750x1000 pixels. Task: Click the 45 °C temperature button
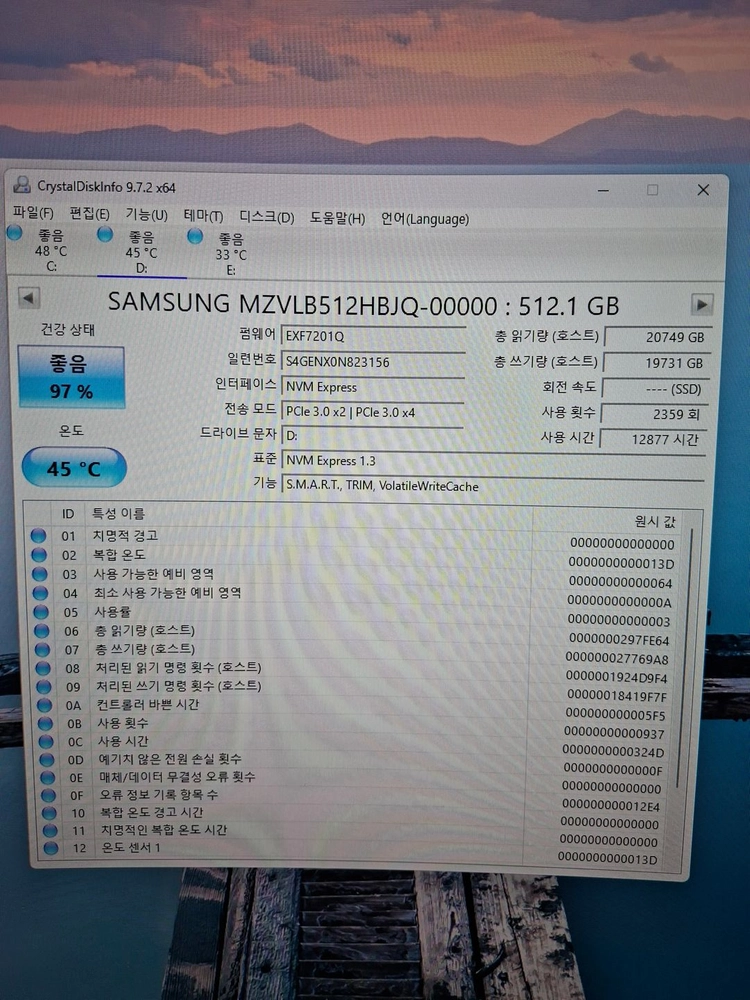click(74, 469)
